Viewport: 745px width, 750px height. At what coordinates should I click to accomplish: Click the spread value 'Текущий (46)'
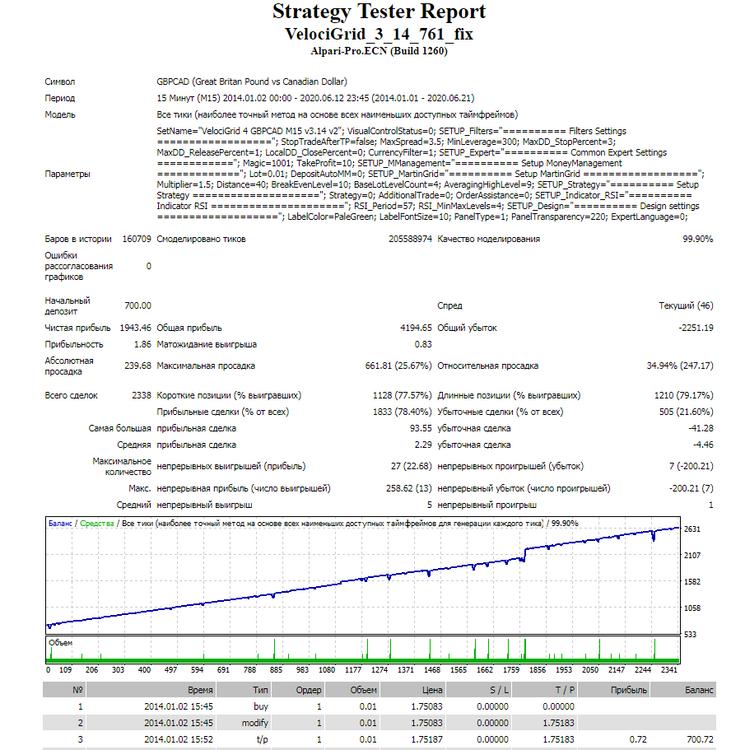(x=686, y=306)
